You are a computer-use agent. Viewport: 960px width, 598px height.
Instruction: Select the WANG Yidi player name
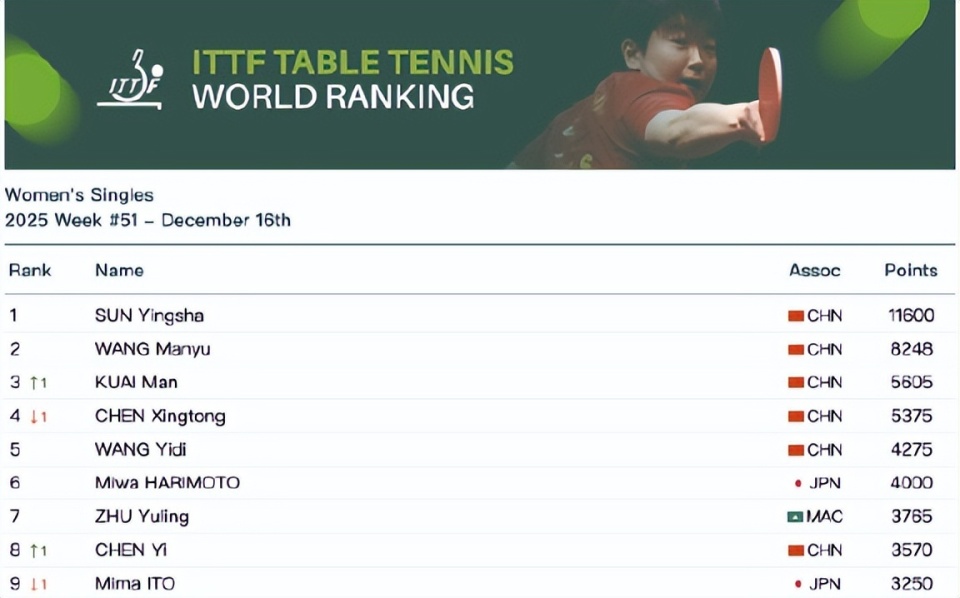140,450
